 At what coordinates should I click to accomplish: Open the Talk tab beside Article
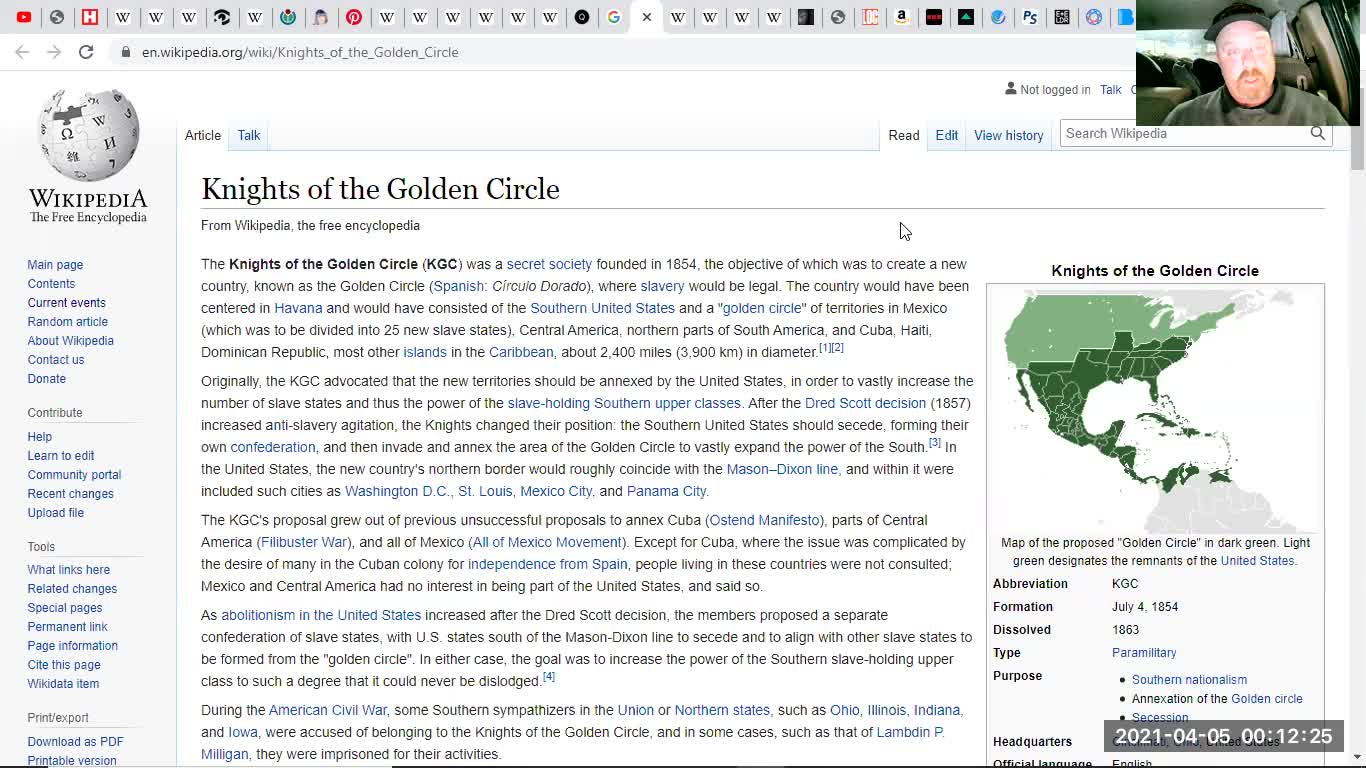(x=249, y=135)
